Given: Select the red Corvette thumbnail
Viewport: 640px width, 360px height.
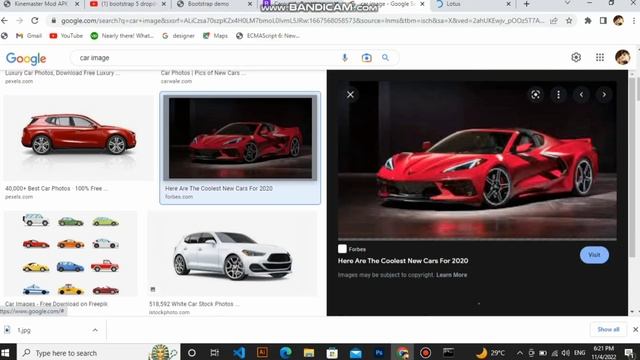Looking at the screenshot, I should click(240, 138).
